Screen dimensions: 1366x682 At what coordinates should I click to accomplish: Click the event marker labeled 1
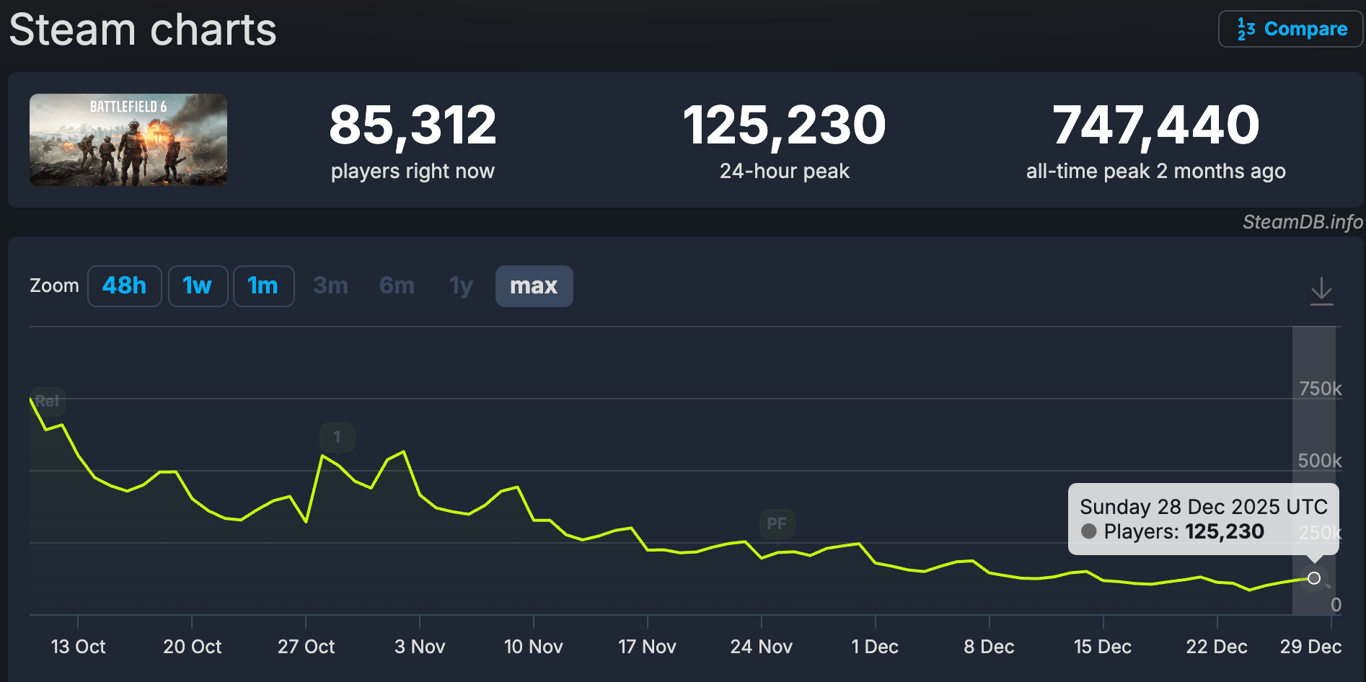click(337, 437)
